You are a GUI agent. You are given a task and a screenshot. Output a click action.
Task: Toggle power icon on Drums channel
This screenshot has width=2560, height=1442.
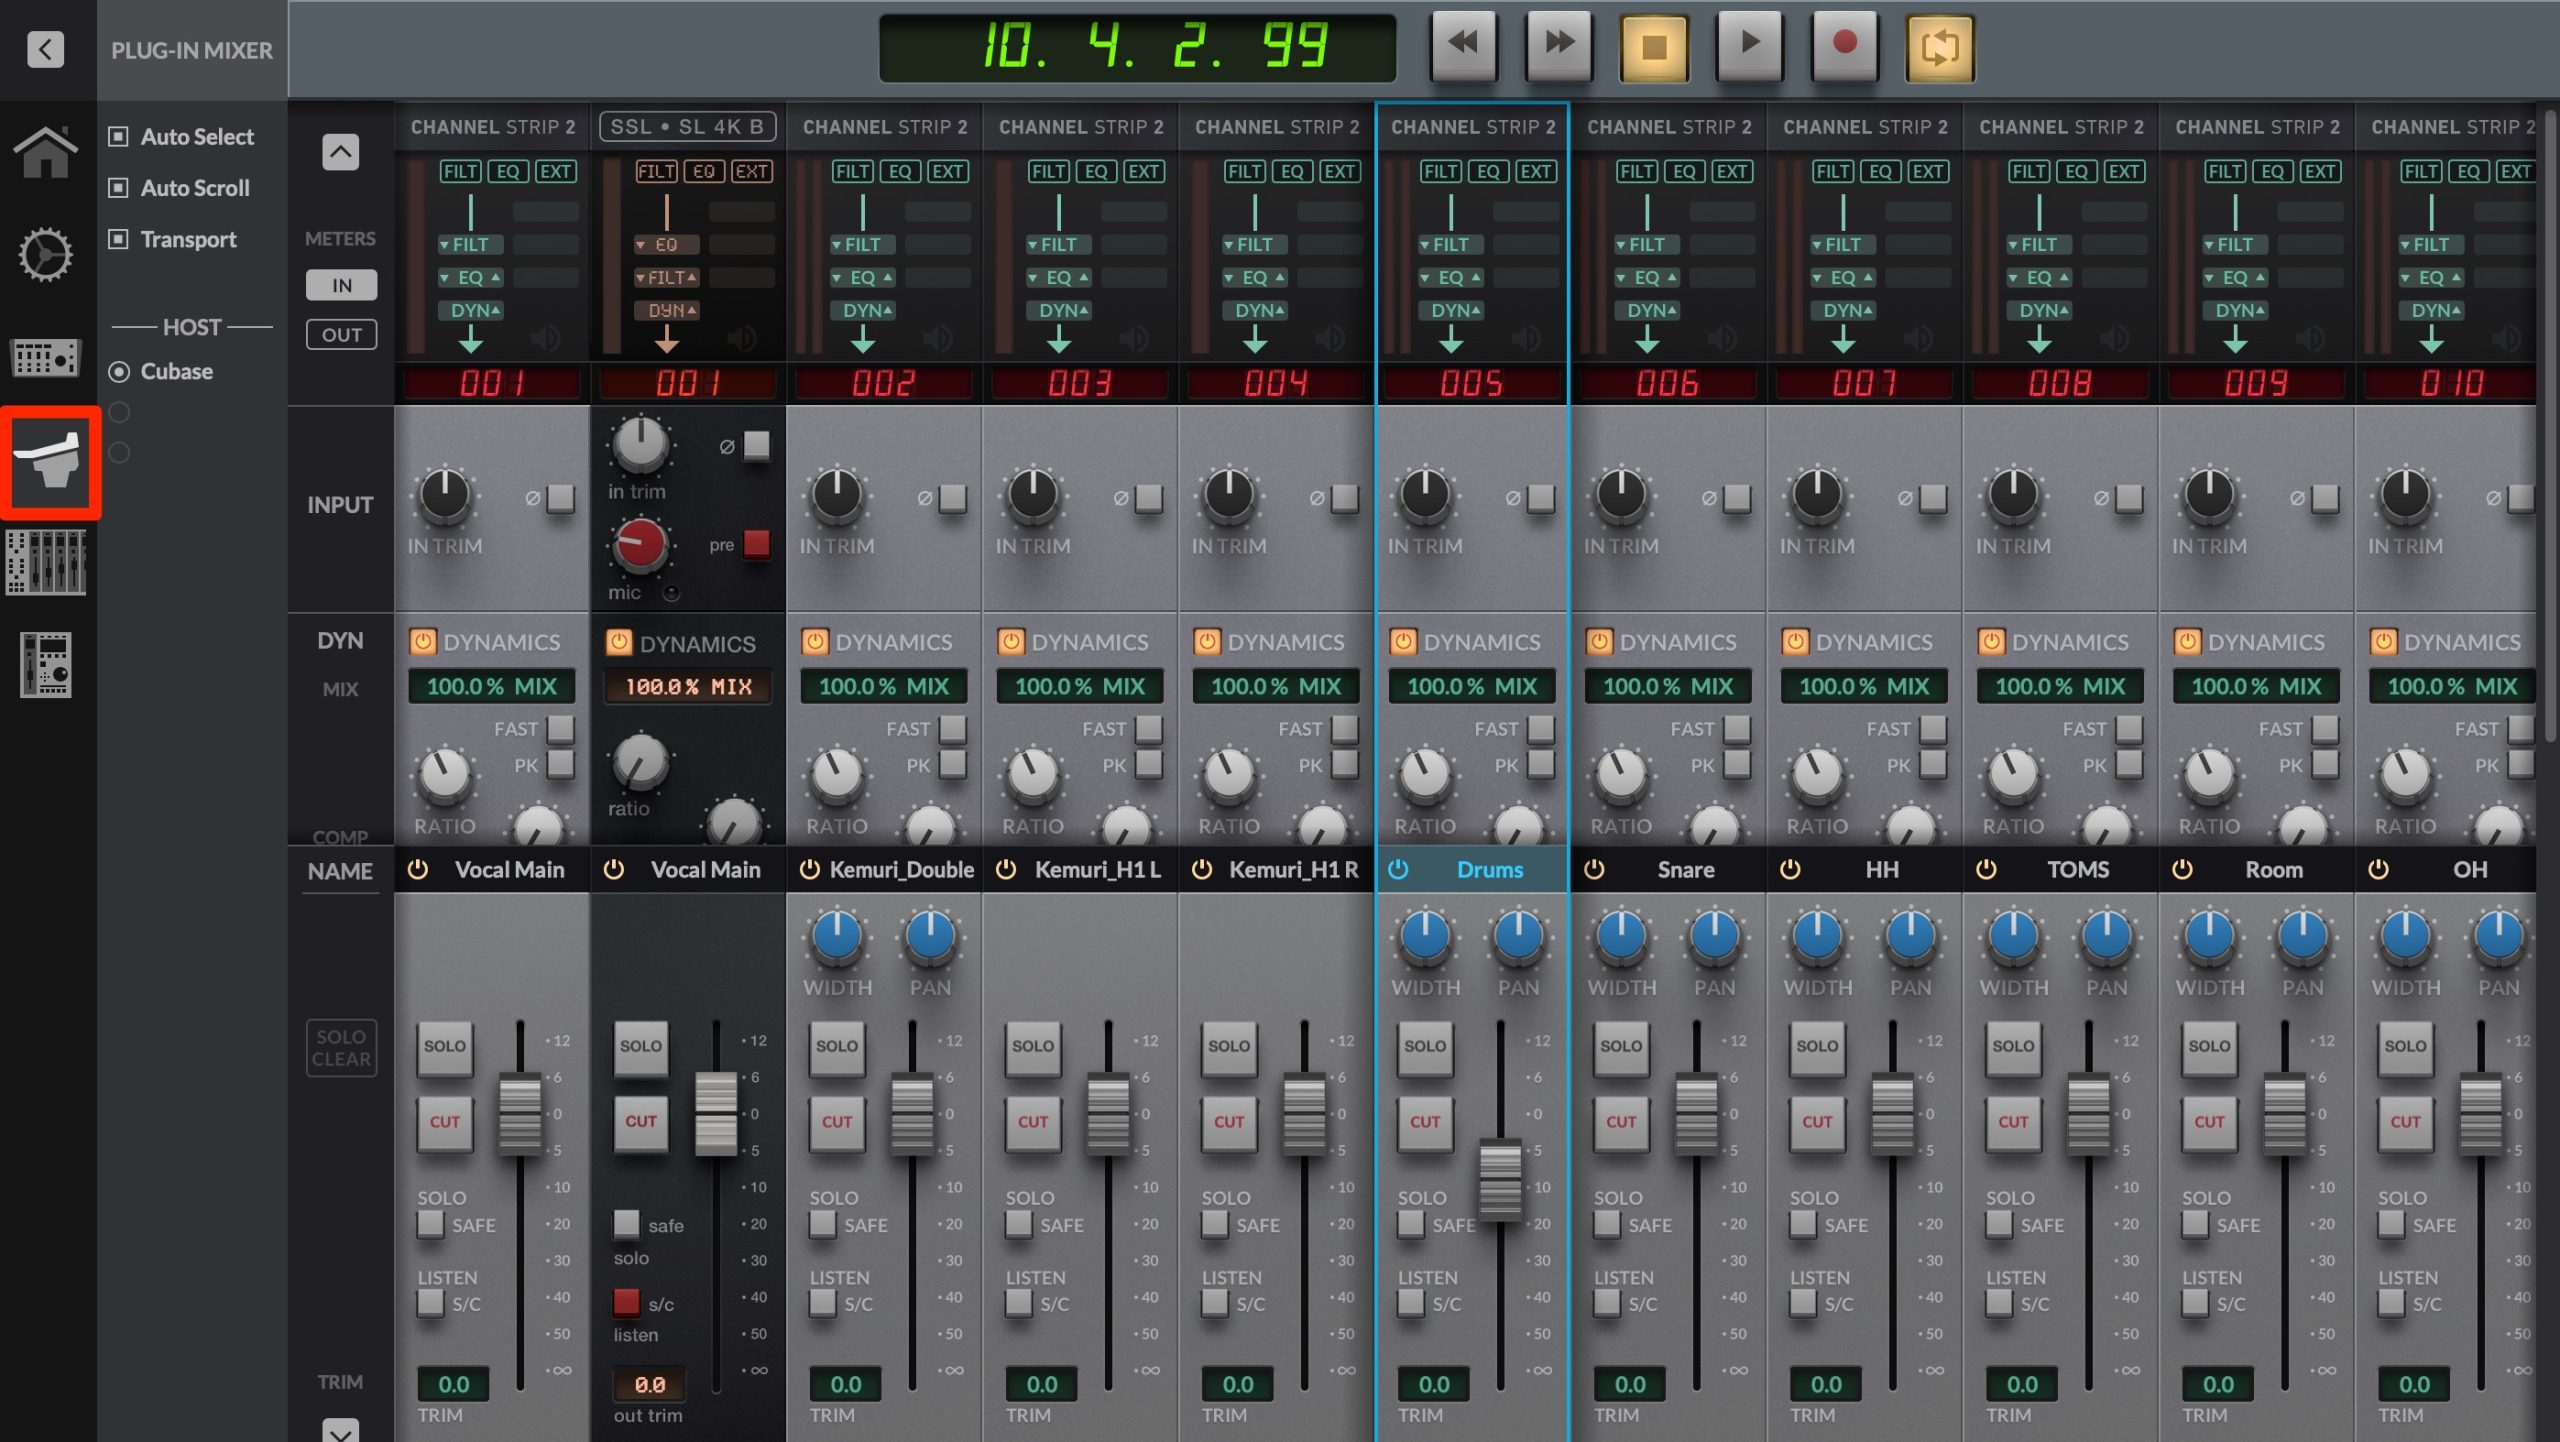(x=1398, y=870)
